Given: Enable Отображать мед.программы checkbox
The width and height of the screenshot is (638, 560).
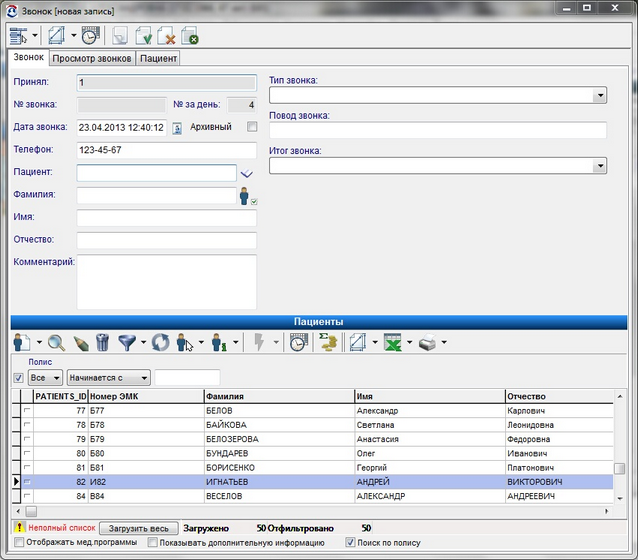Looking at the screenshot, I should pos(19,542).
